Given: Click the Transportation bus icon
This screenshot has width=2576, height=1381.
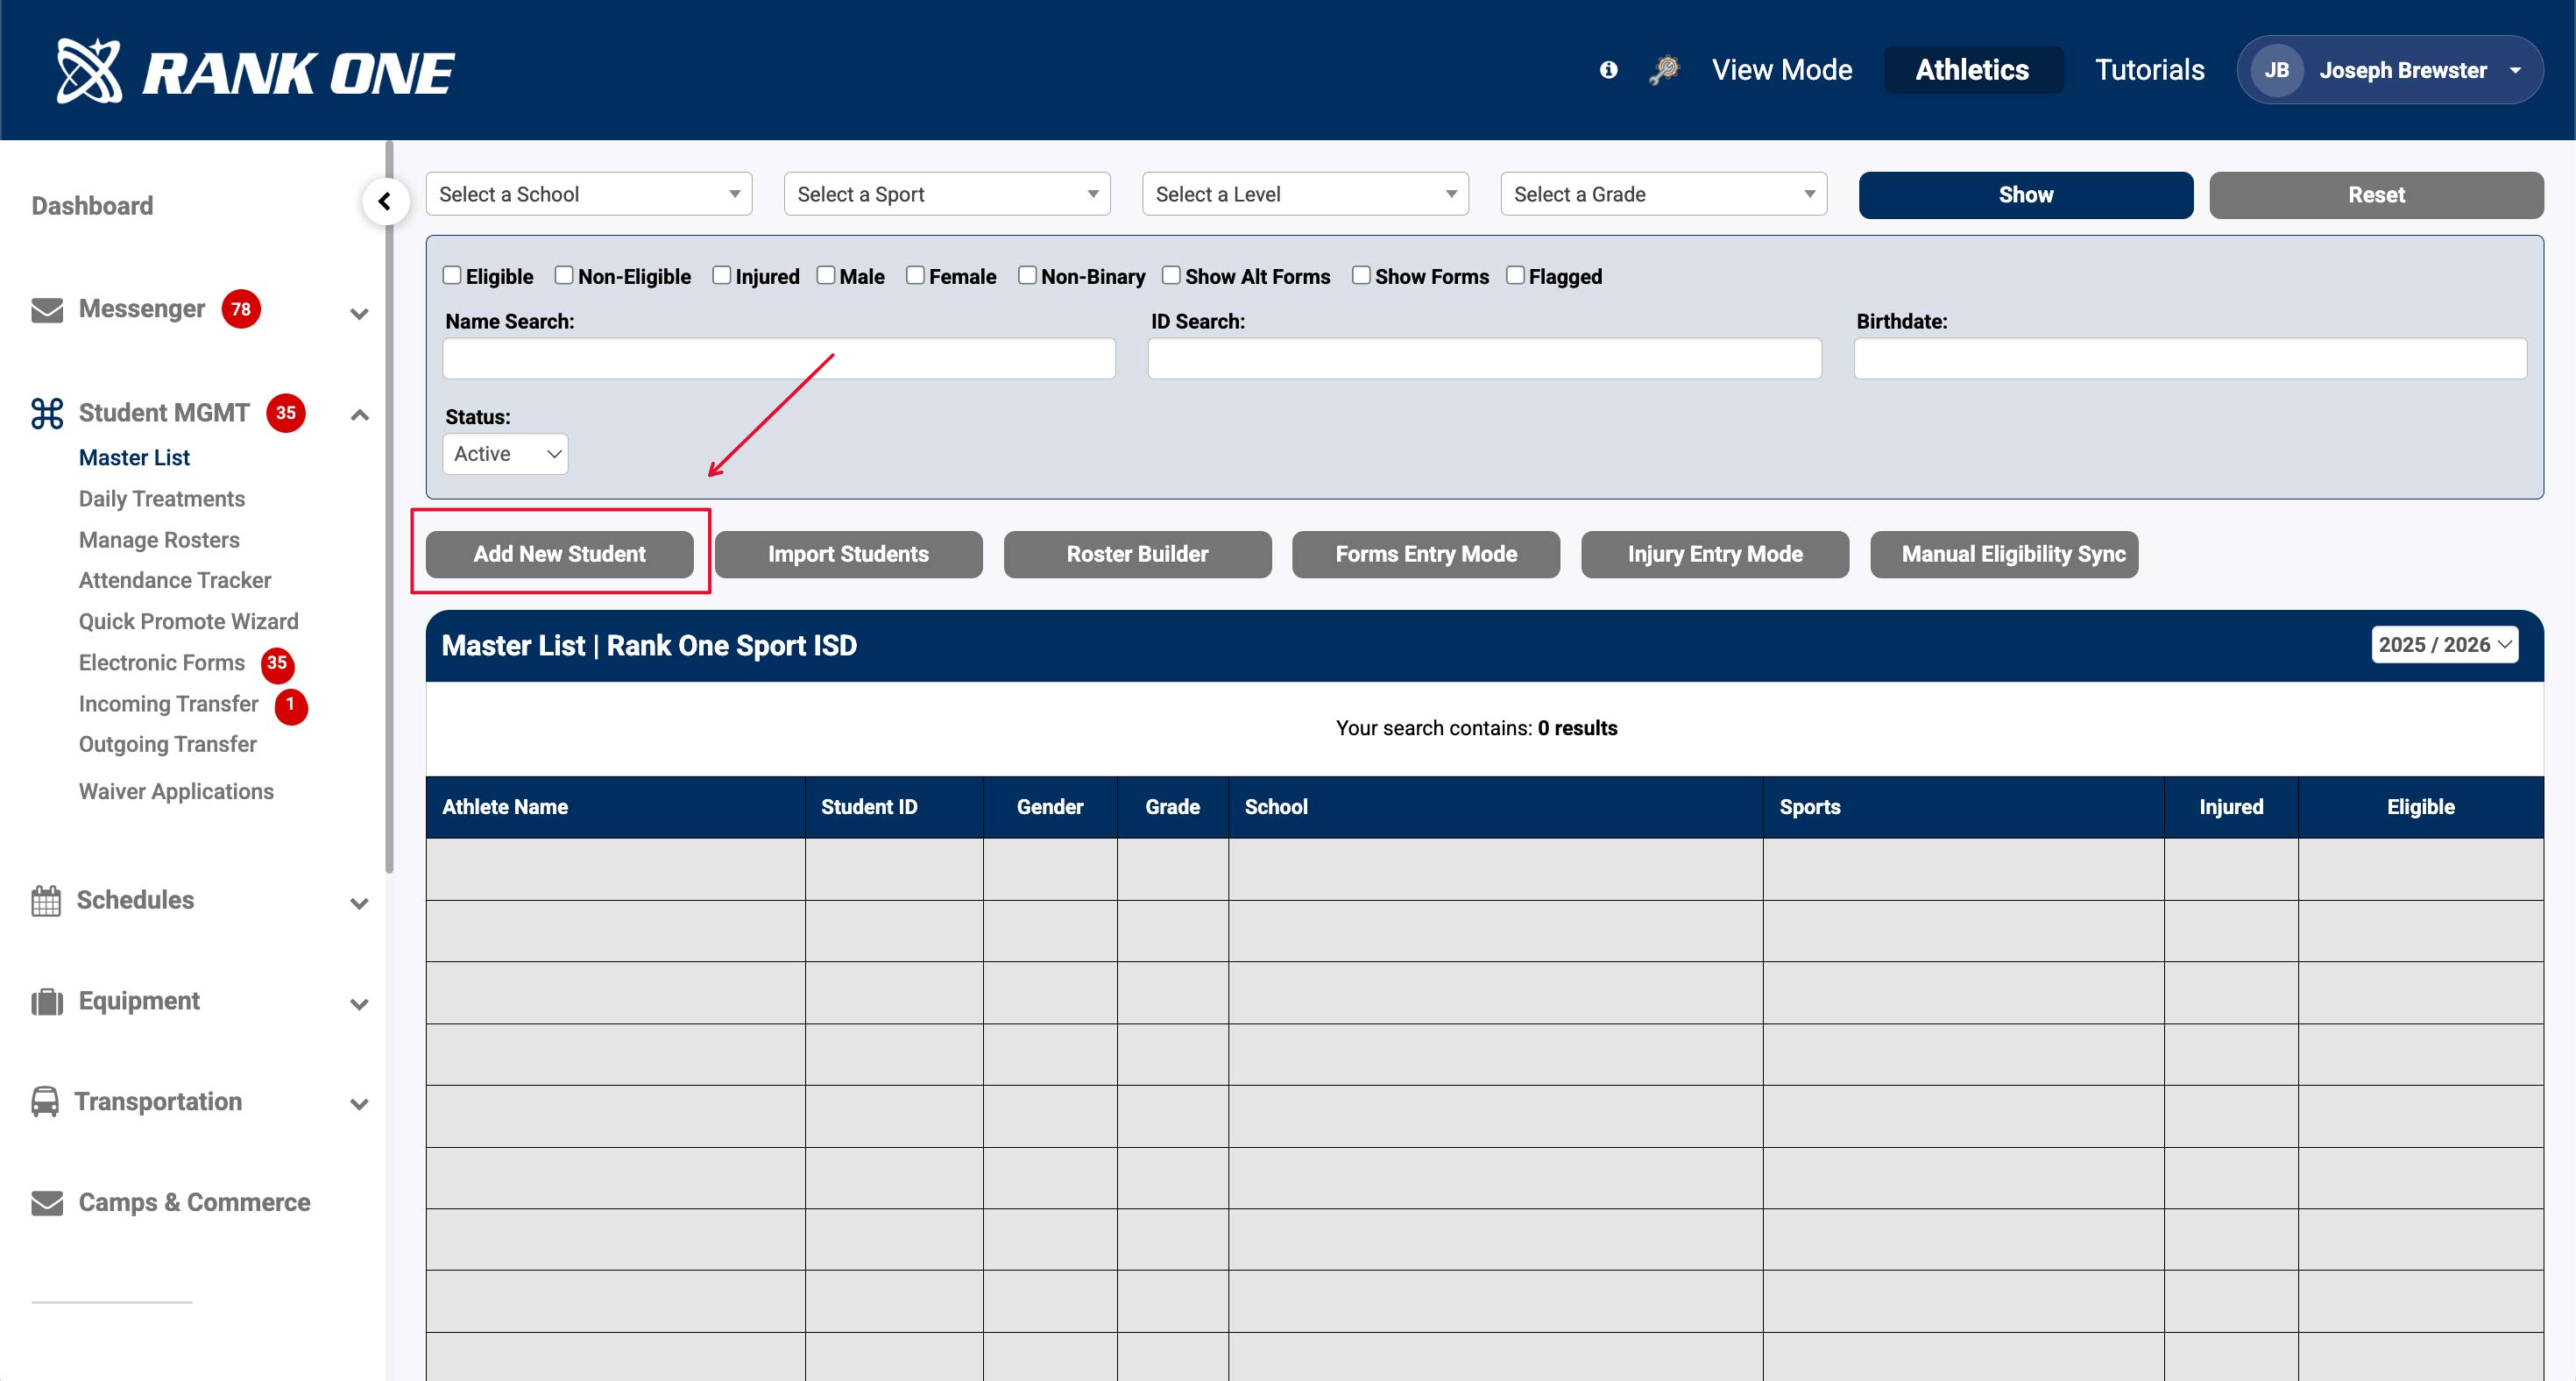Looking at the screenshot, I should [45, 1102].
